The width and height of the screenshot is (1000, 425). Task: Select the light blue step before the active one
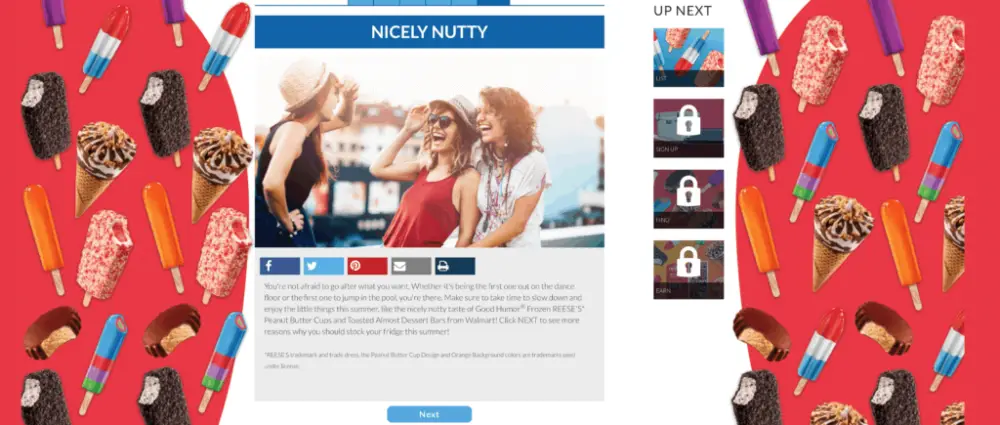pyautogui.click(x=464, y=3)
